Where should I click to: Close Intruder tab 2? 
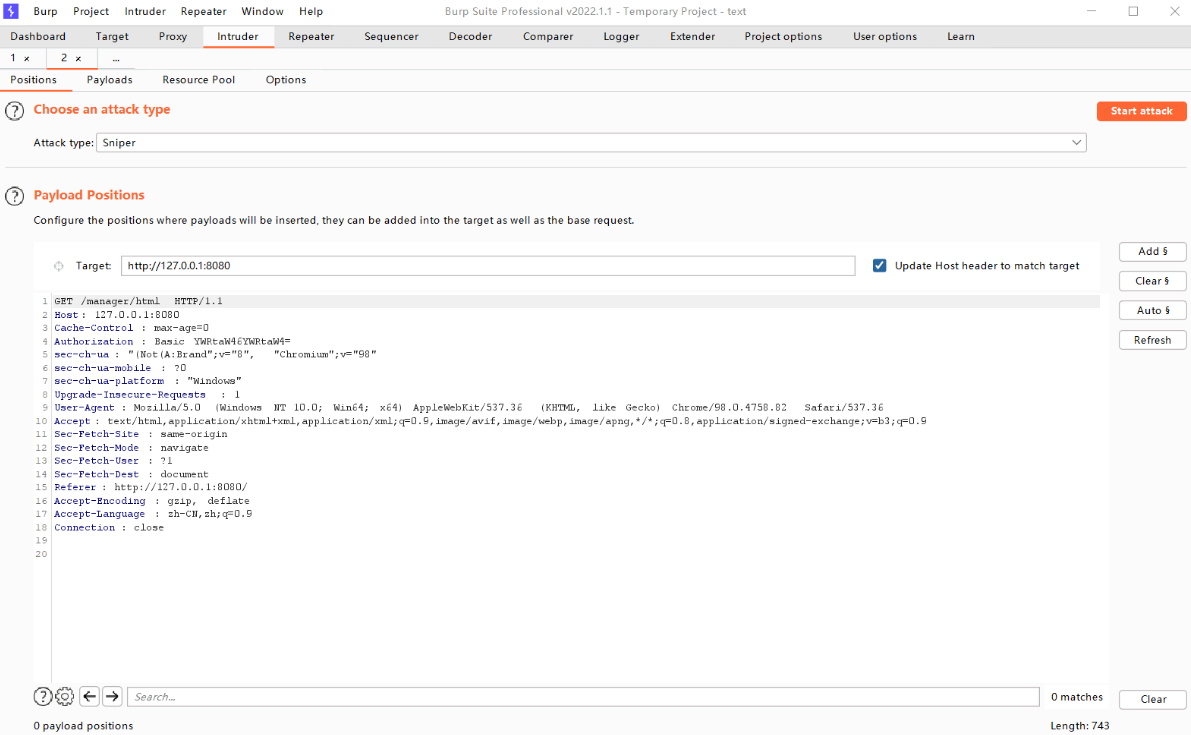[x=78, y=58]
